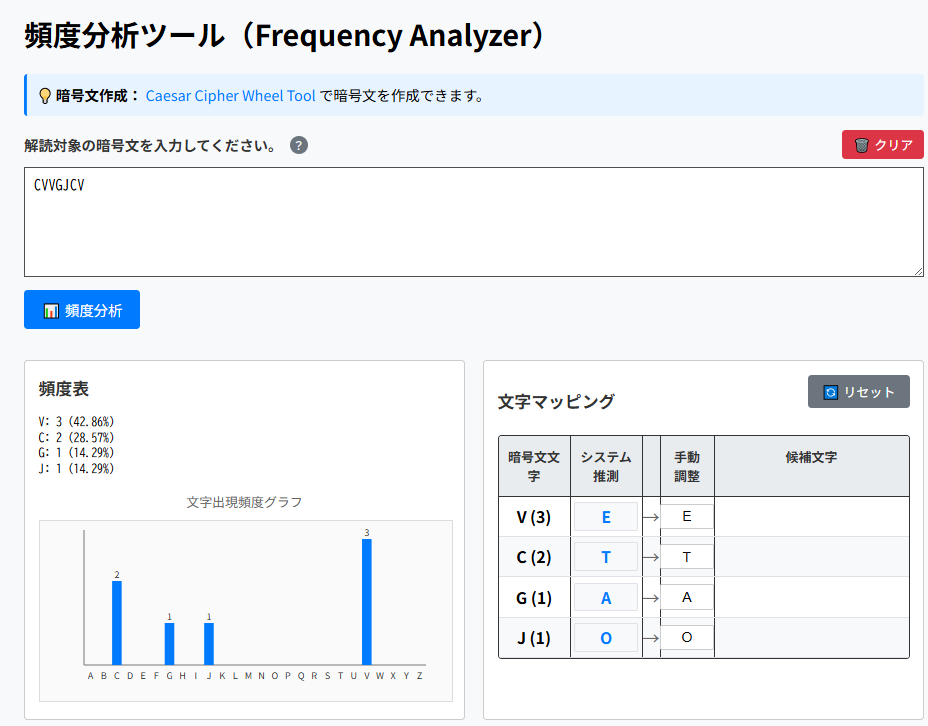The width and height of the screenshot is (928, 726).
Task: Select system guess T for C
Action: [605, 557]
